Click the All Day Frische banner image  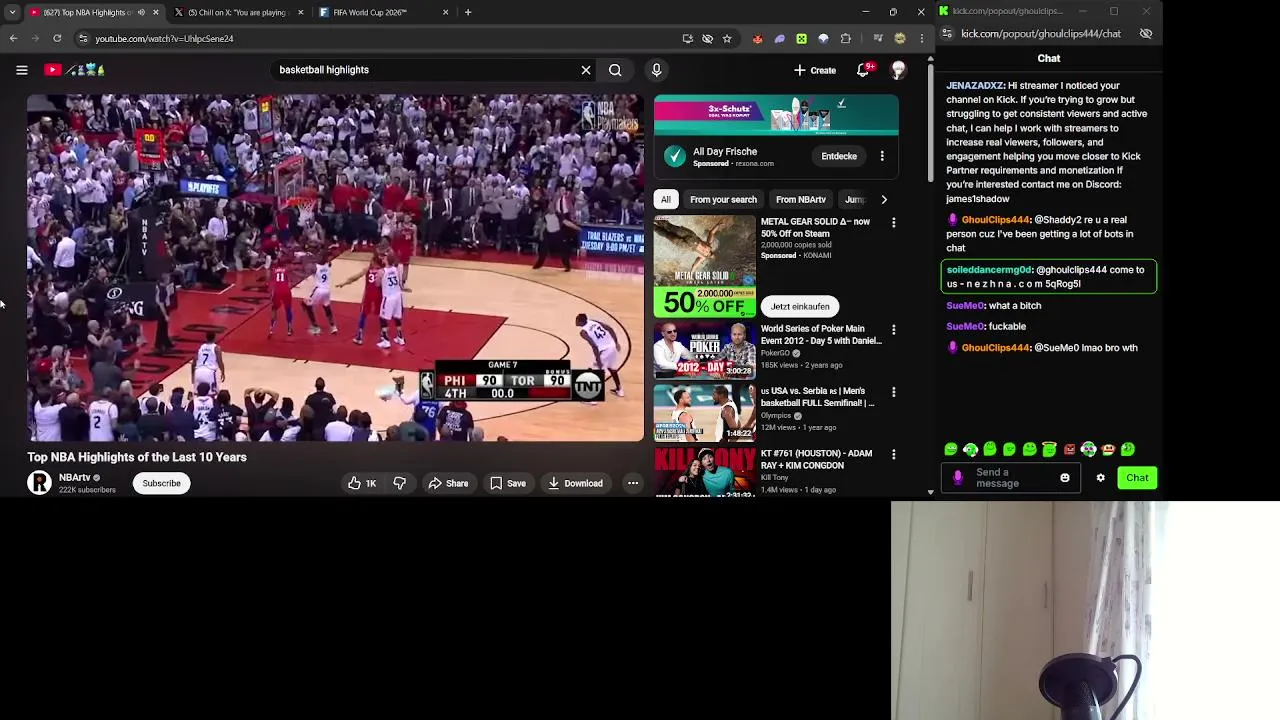(776, 115)
